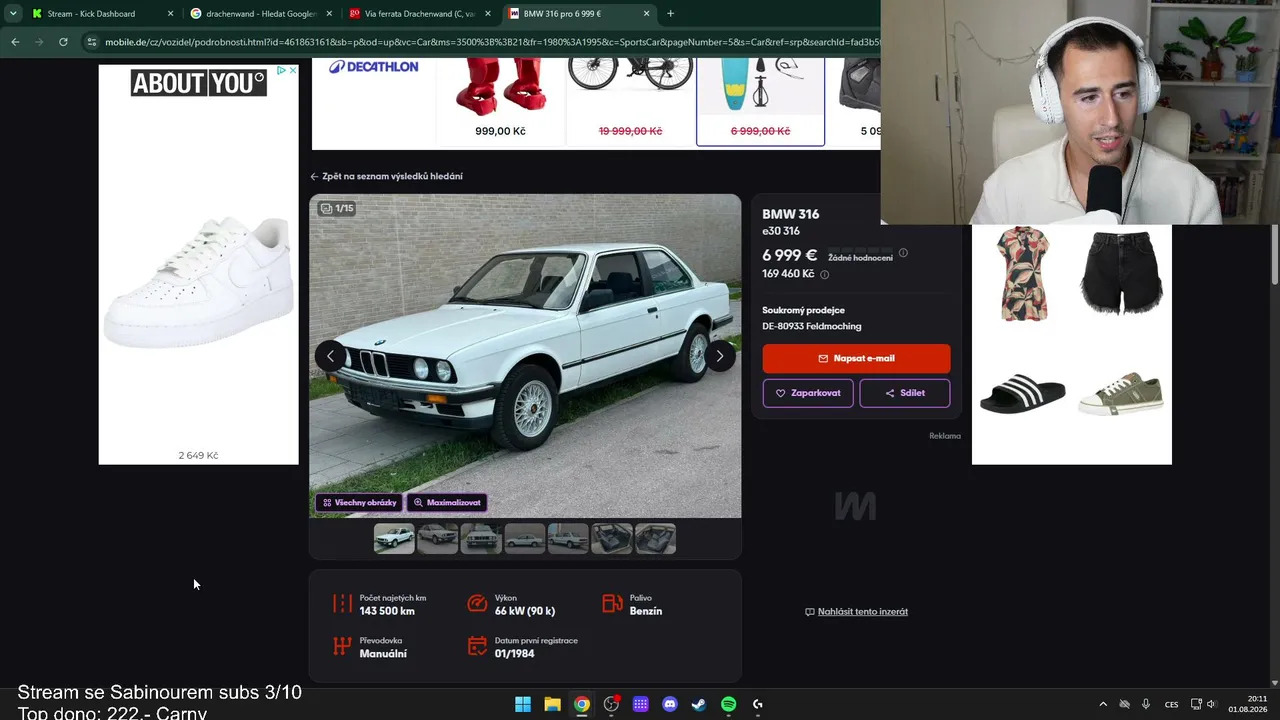
Task: Select the fuel pump icon
Action: click(612, 604)
